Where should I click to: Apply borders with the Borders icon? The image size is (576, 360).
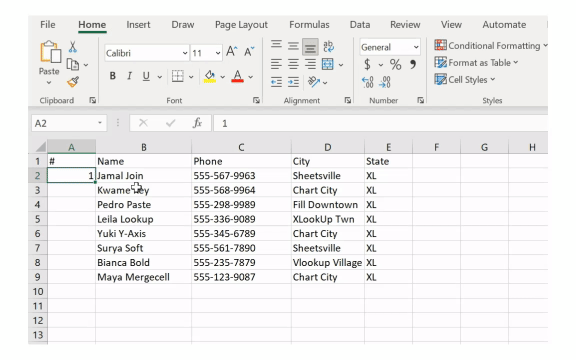pos(178,76)
